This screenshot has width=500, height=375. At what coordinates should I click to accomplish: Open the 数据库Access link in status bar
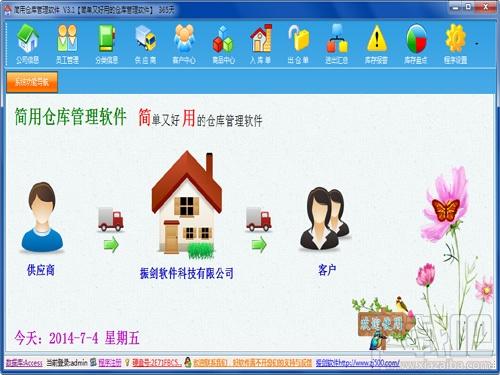pos(24,362)
